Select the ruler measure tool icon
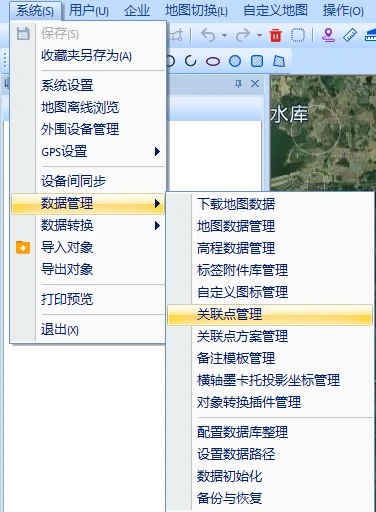Viewport: 376px width, 512px height. click(350, 35)
